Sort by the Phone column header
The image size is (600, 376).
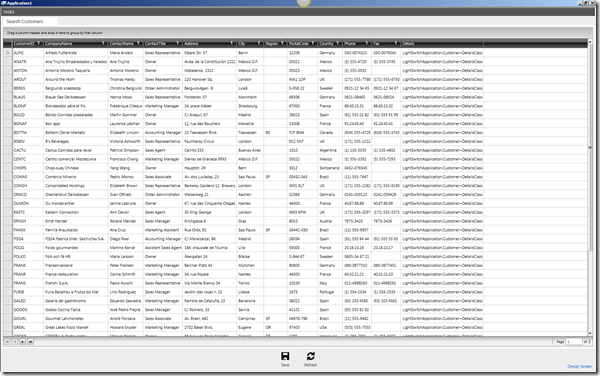point(350,44)
